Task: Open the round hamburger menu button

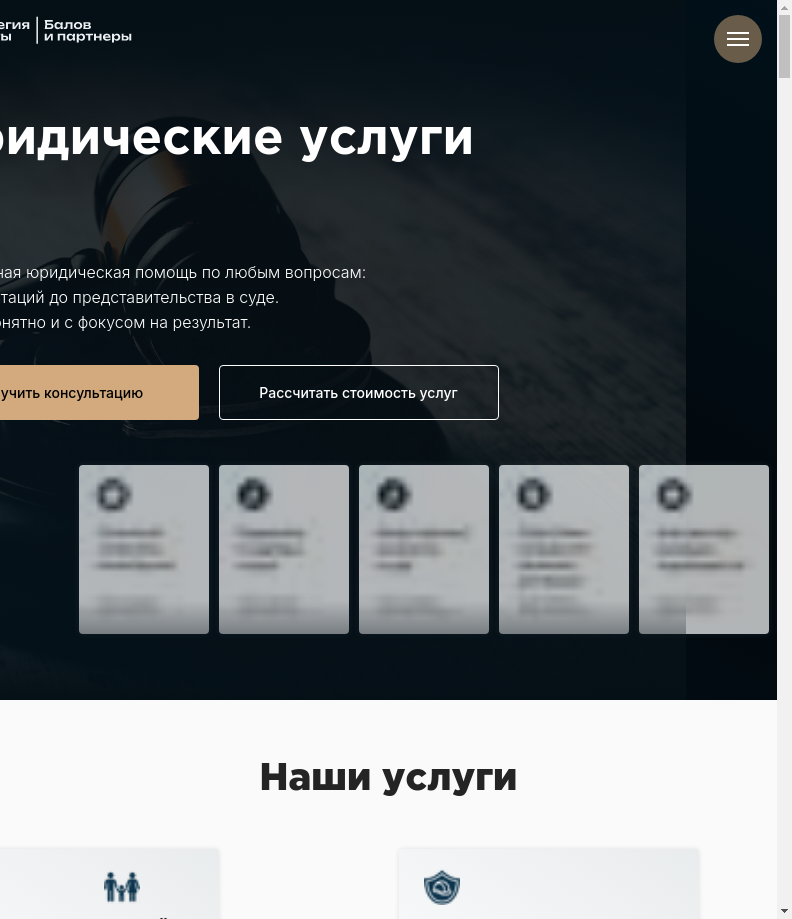Action: point(737,39)
